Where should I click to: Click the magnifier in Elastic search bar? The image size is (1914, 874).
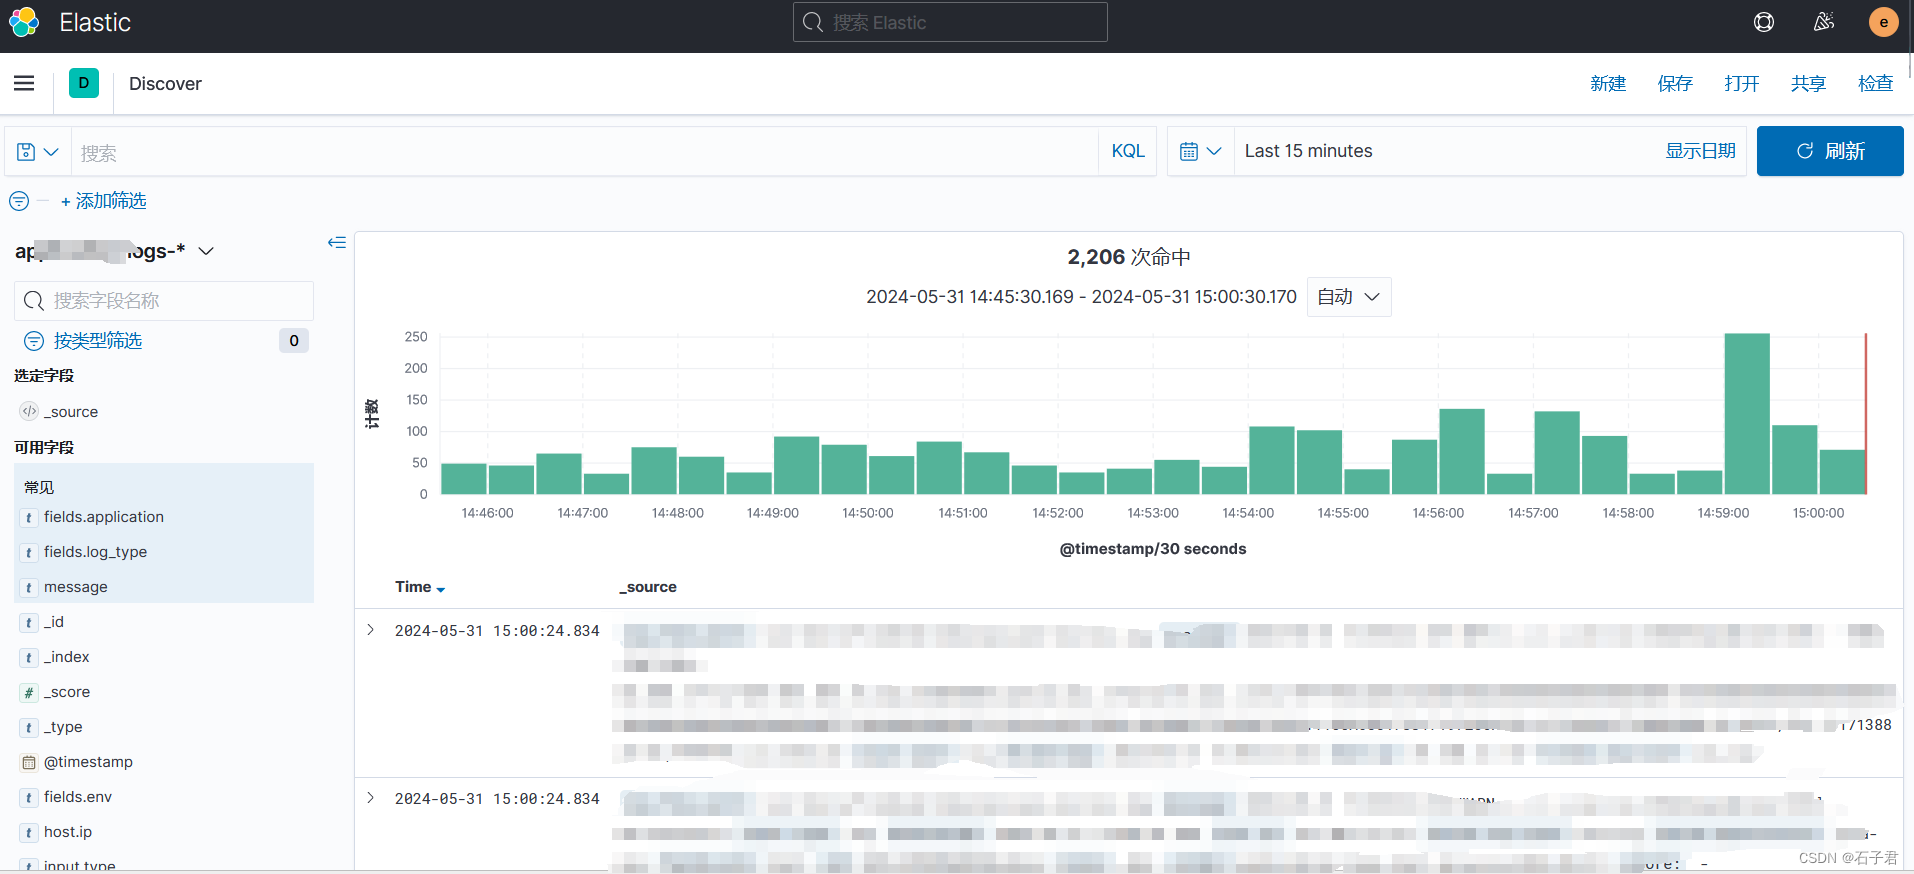click(813, 22)
